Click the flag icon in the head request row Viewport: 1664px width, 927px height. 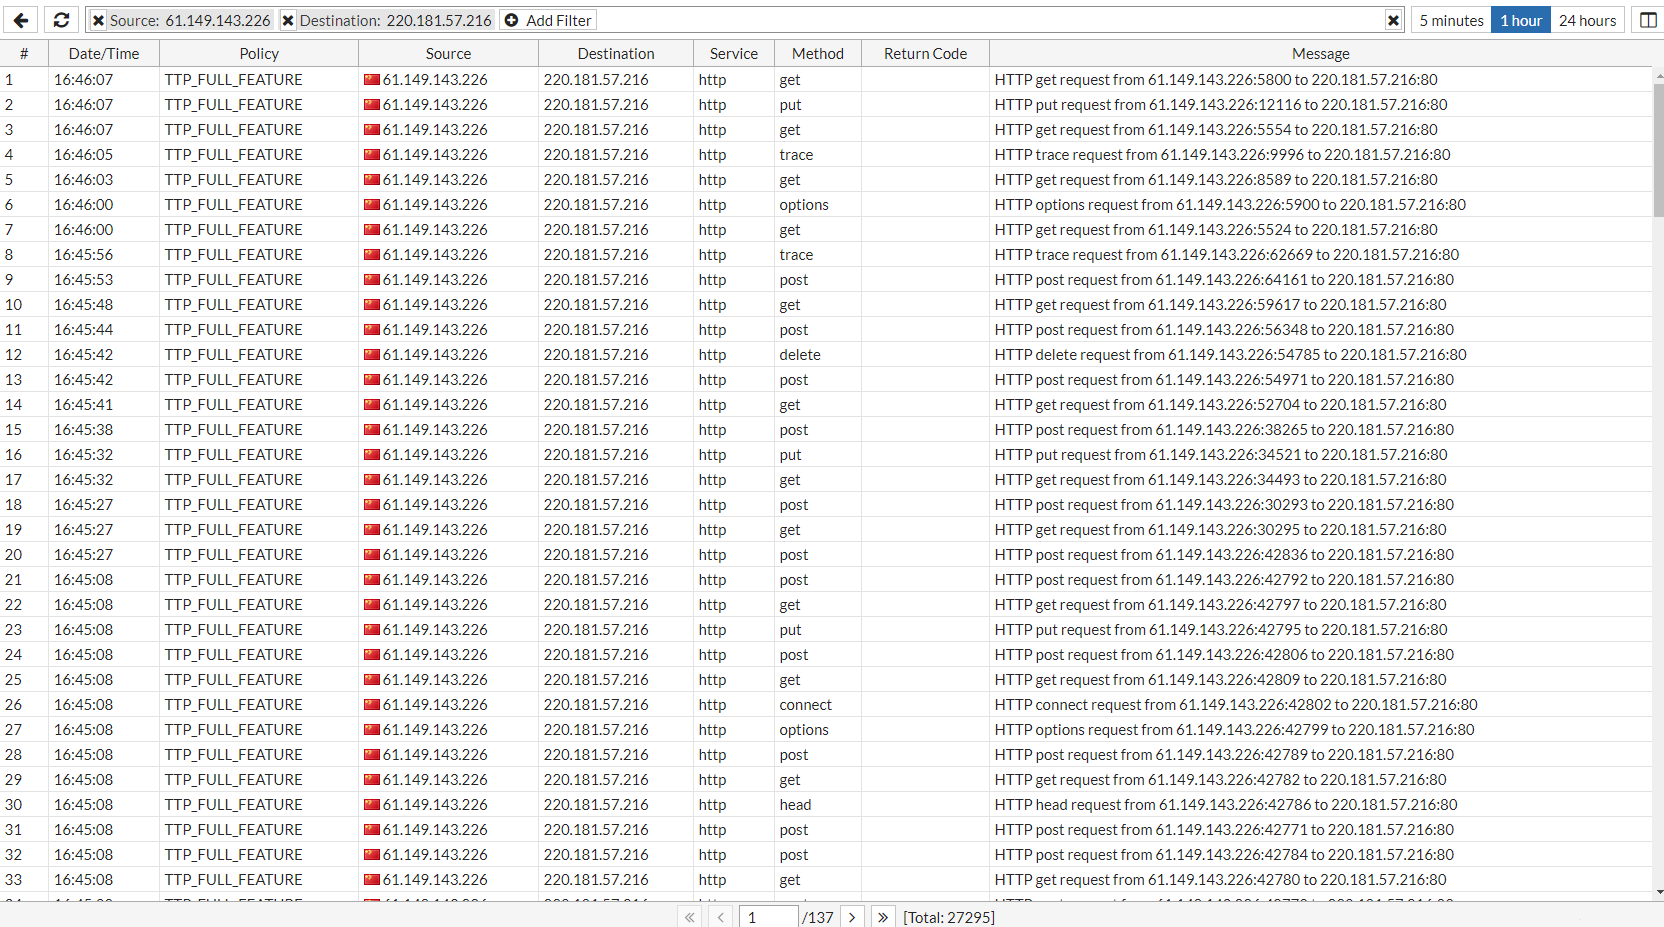coord(372,805)
